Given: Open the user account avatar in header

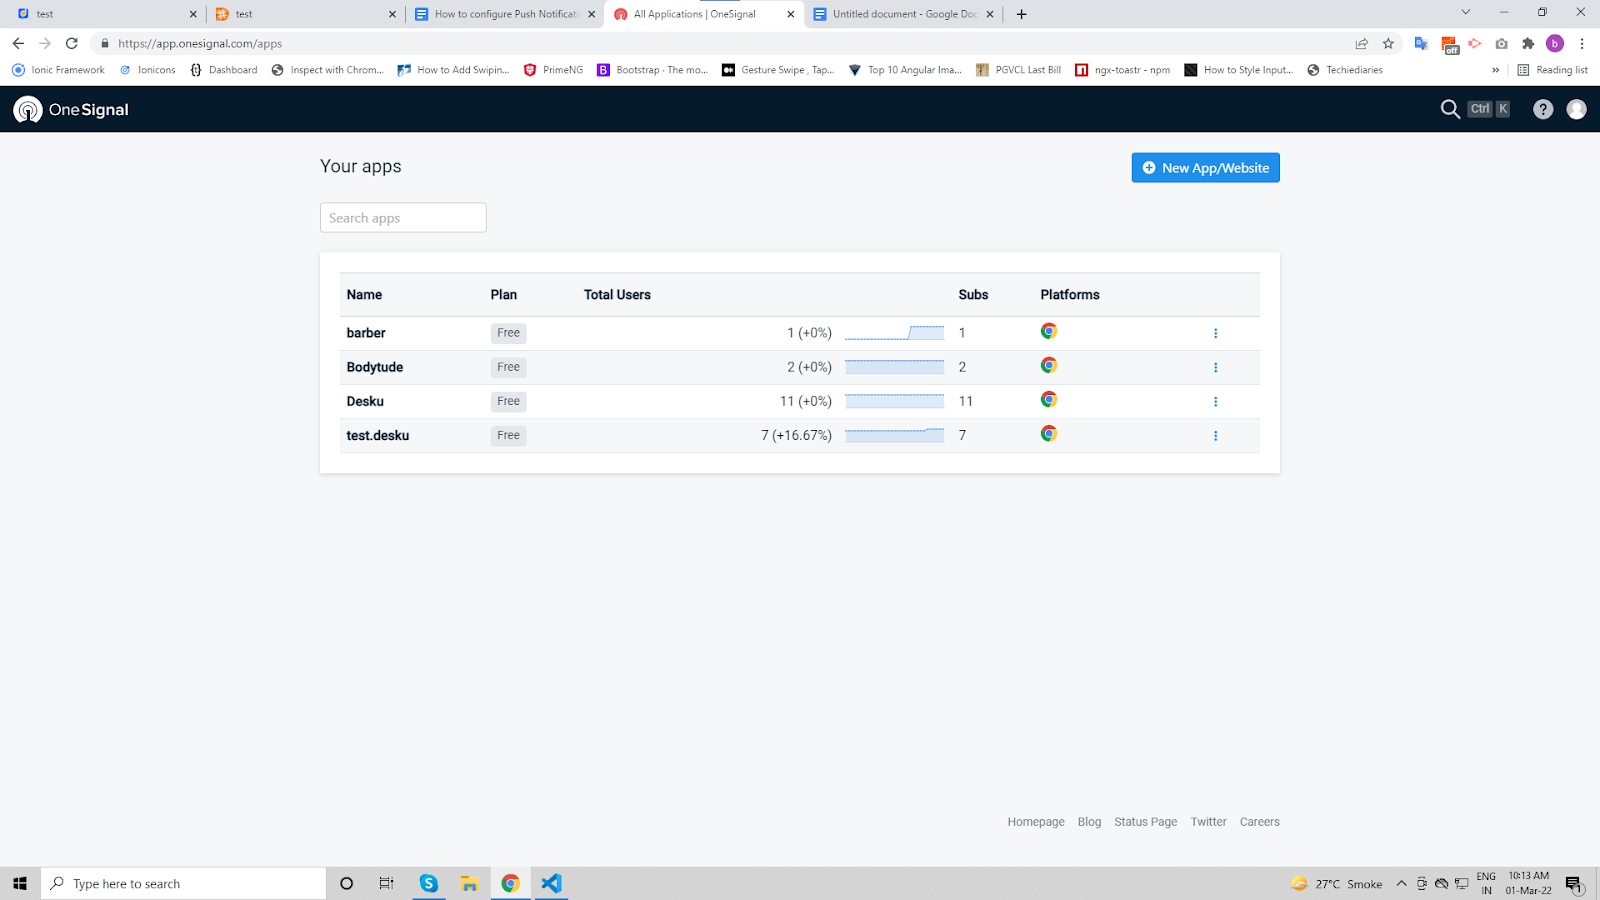Looking at the screenshot, I should tap(1576, 109).
